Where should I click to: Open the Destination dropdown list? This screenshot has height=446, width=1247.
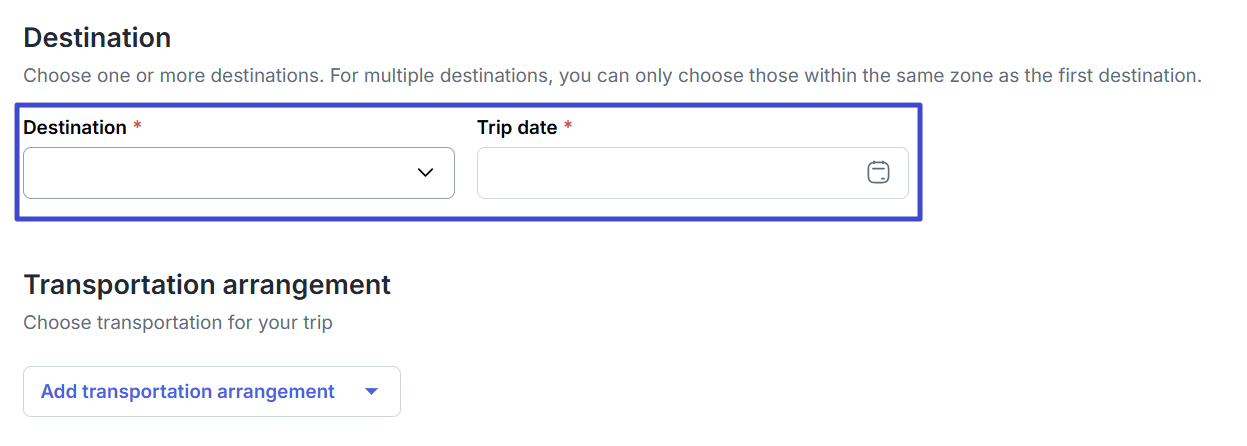click(x=239, y=173)
